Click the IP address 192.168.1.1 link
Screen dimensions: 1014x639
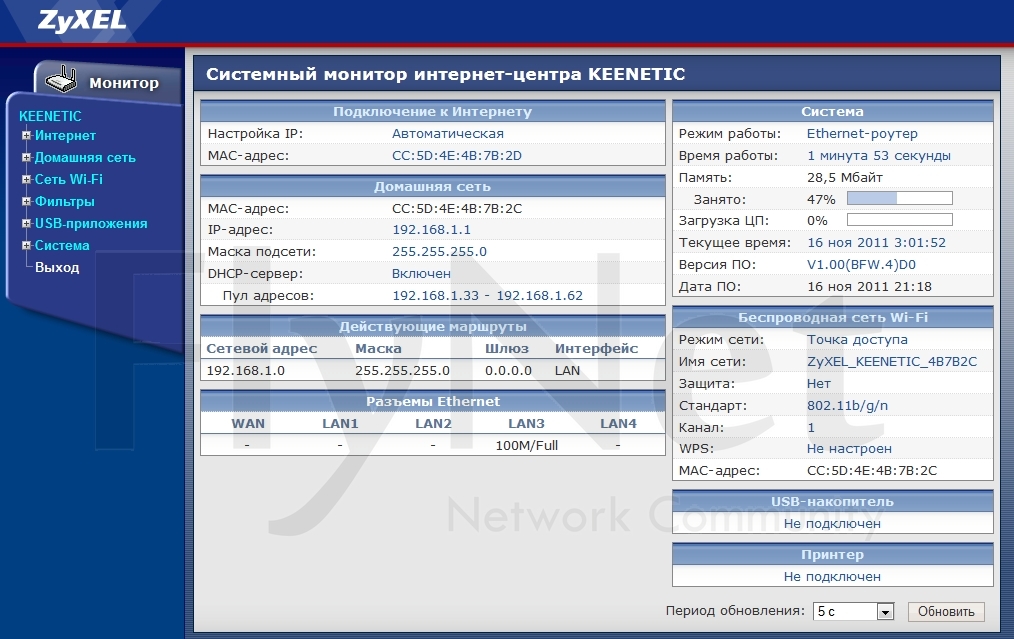[431, 230]
